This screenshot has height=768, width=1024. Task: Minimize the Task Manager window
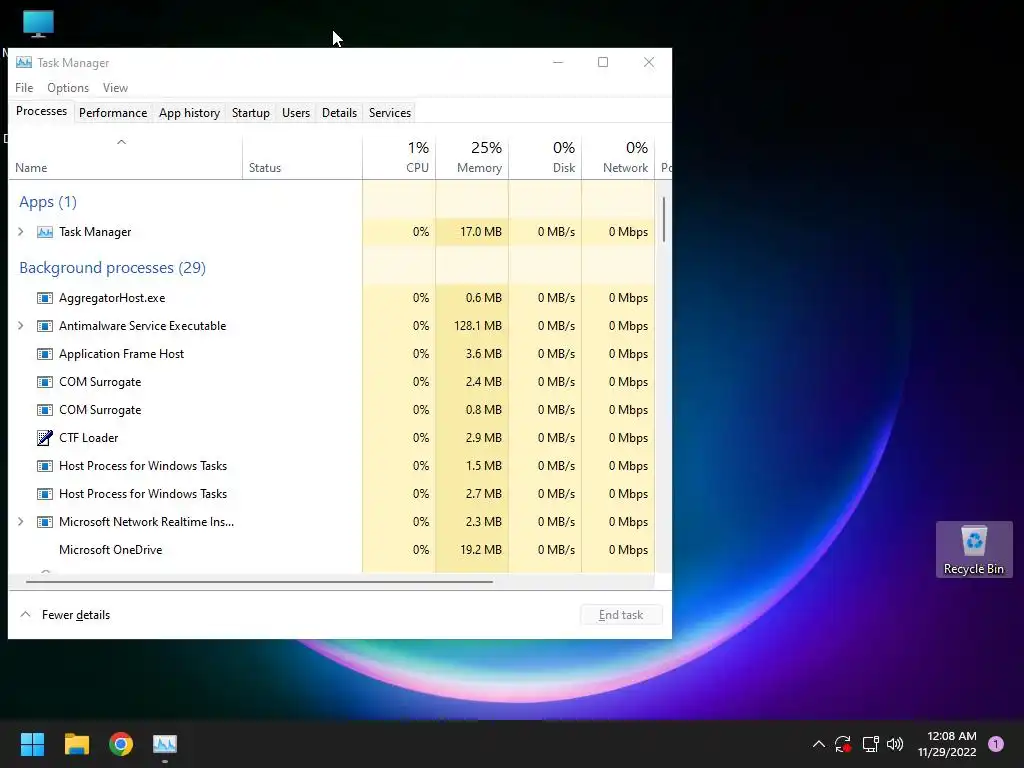(x=558, y=63)
